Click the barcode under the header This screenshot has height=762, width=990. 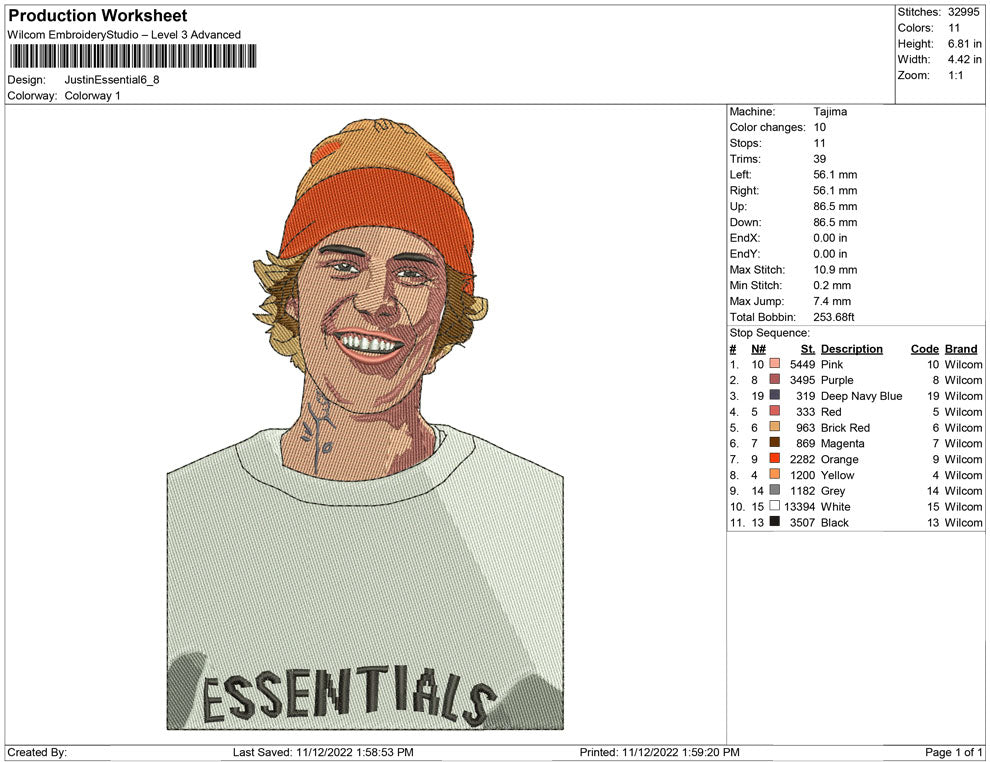[133, 56]
